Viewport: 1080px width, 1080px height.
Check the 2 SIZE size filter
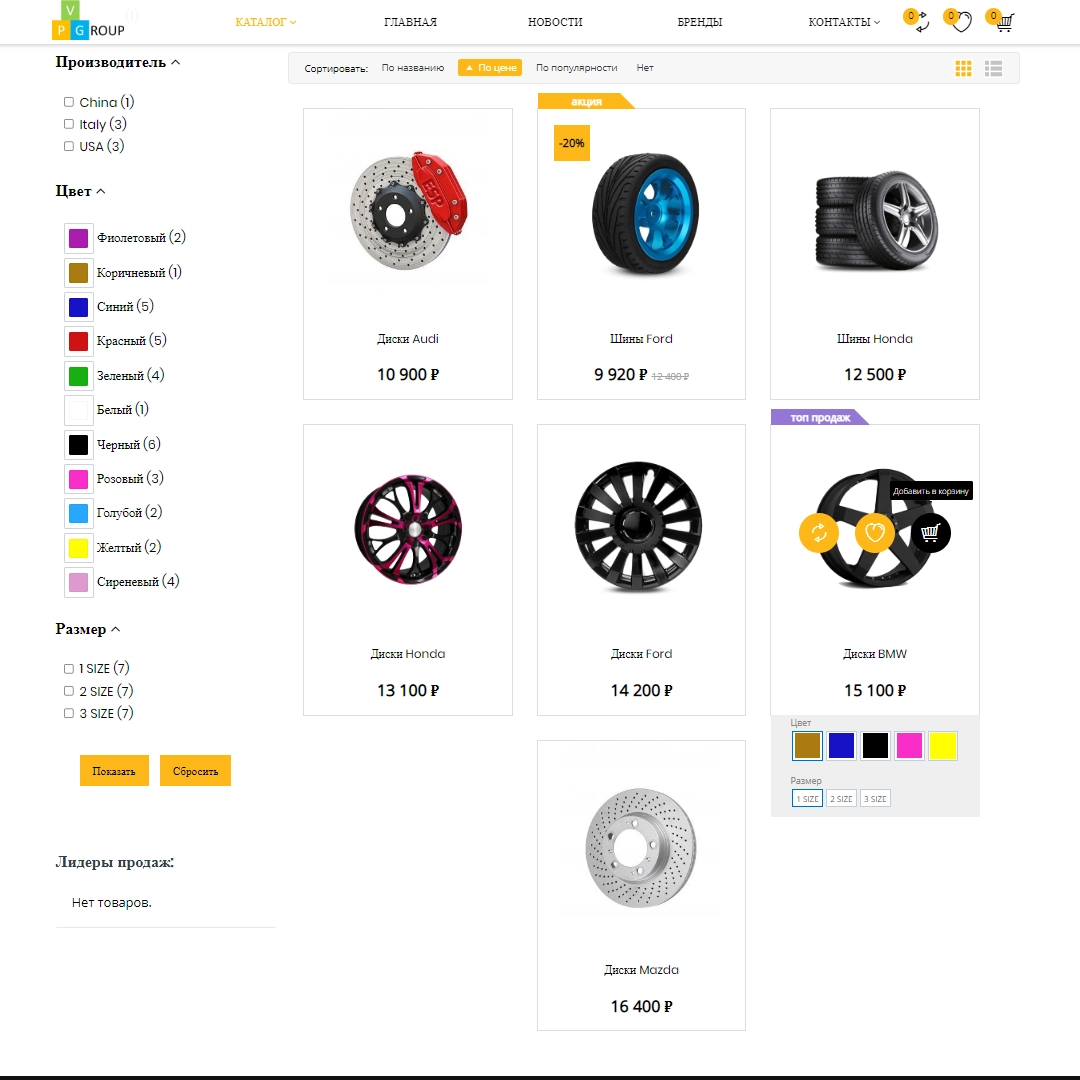click(x=68, y=690)
